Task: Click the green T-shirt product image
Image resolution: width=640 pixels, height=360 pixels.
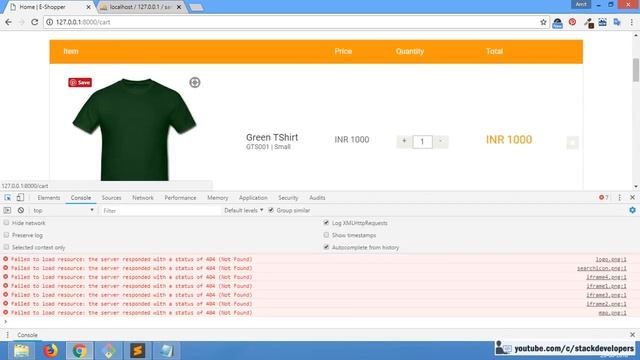Action: [134, 129]
